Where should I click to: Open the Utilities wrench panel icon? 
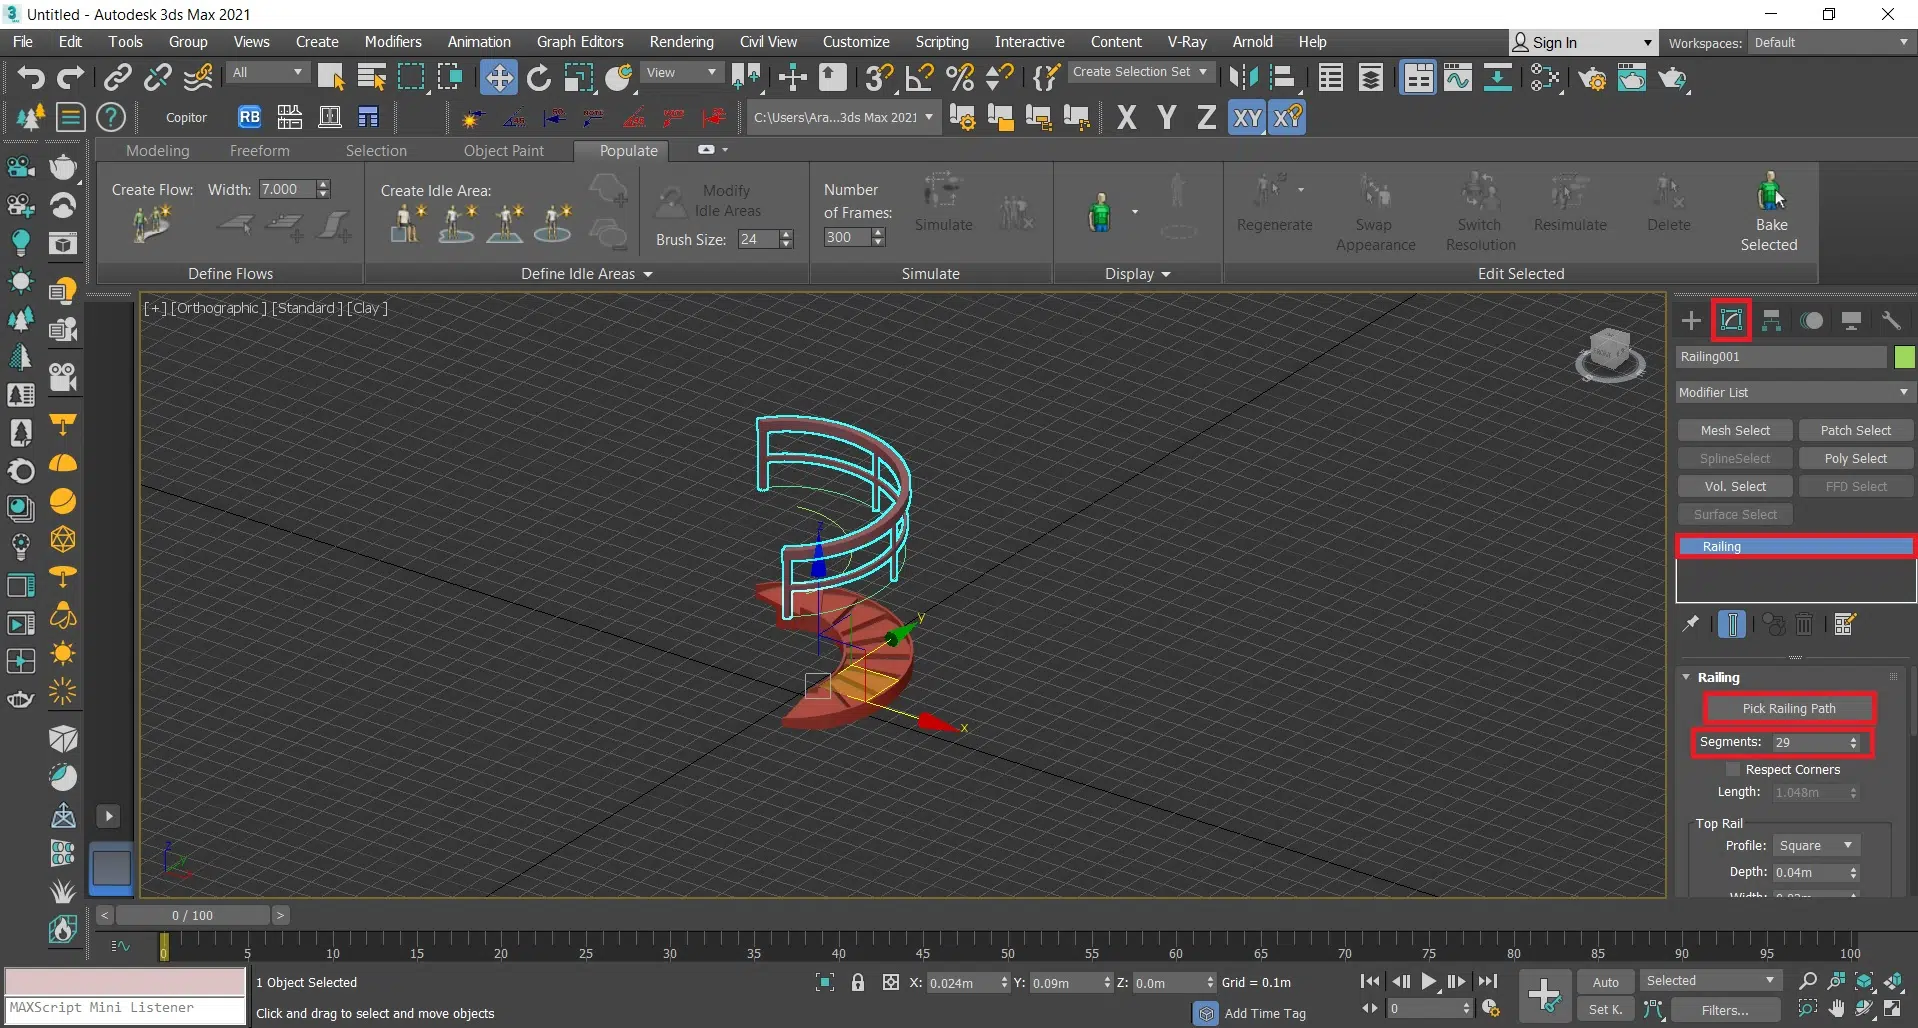1890,320
